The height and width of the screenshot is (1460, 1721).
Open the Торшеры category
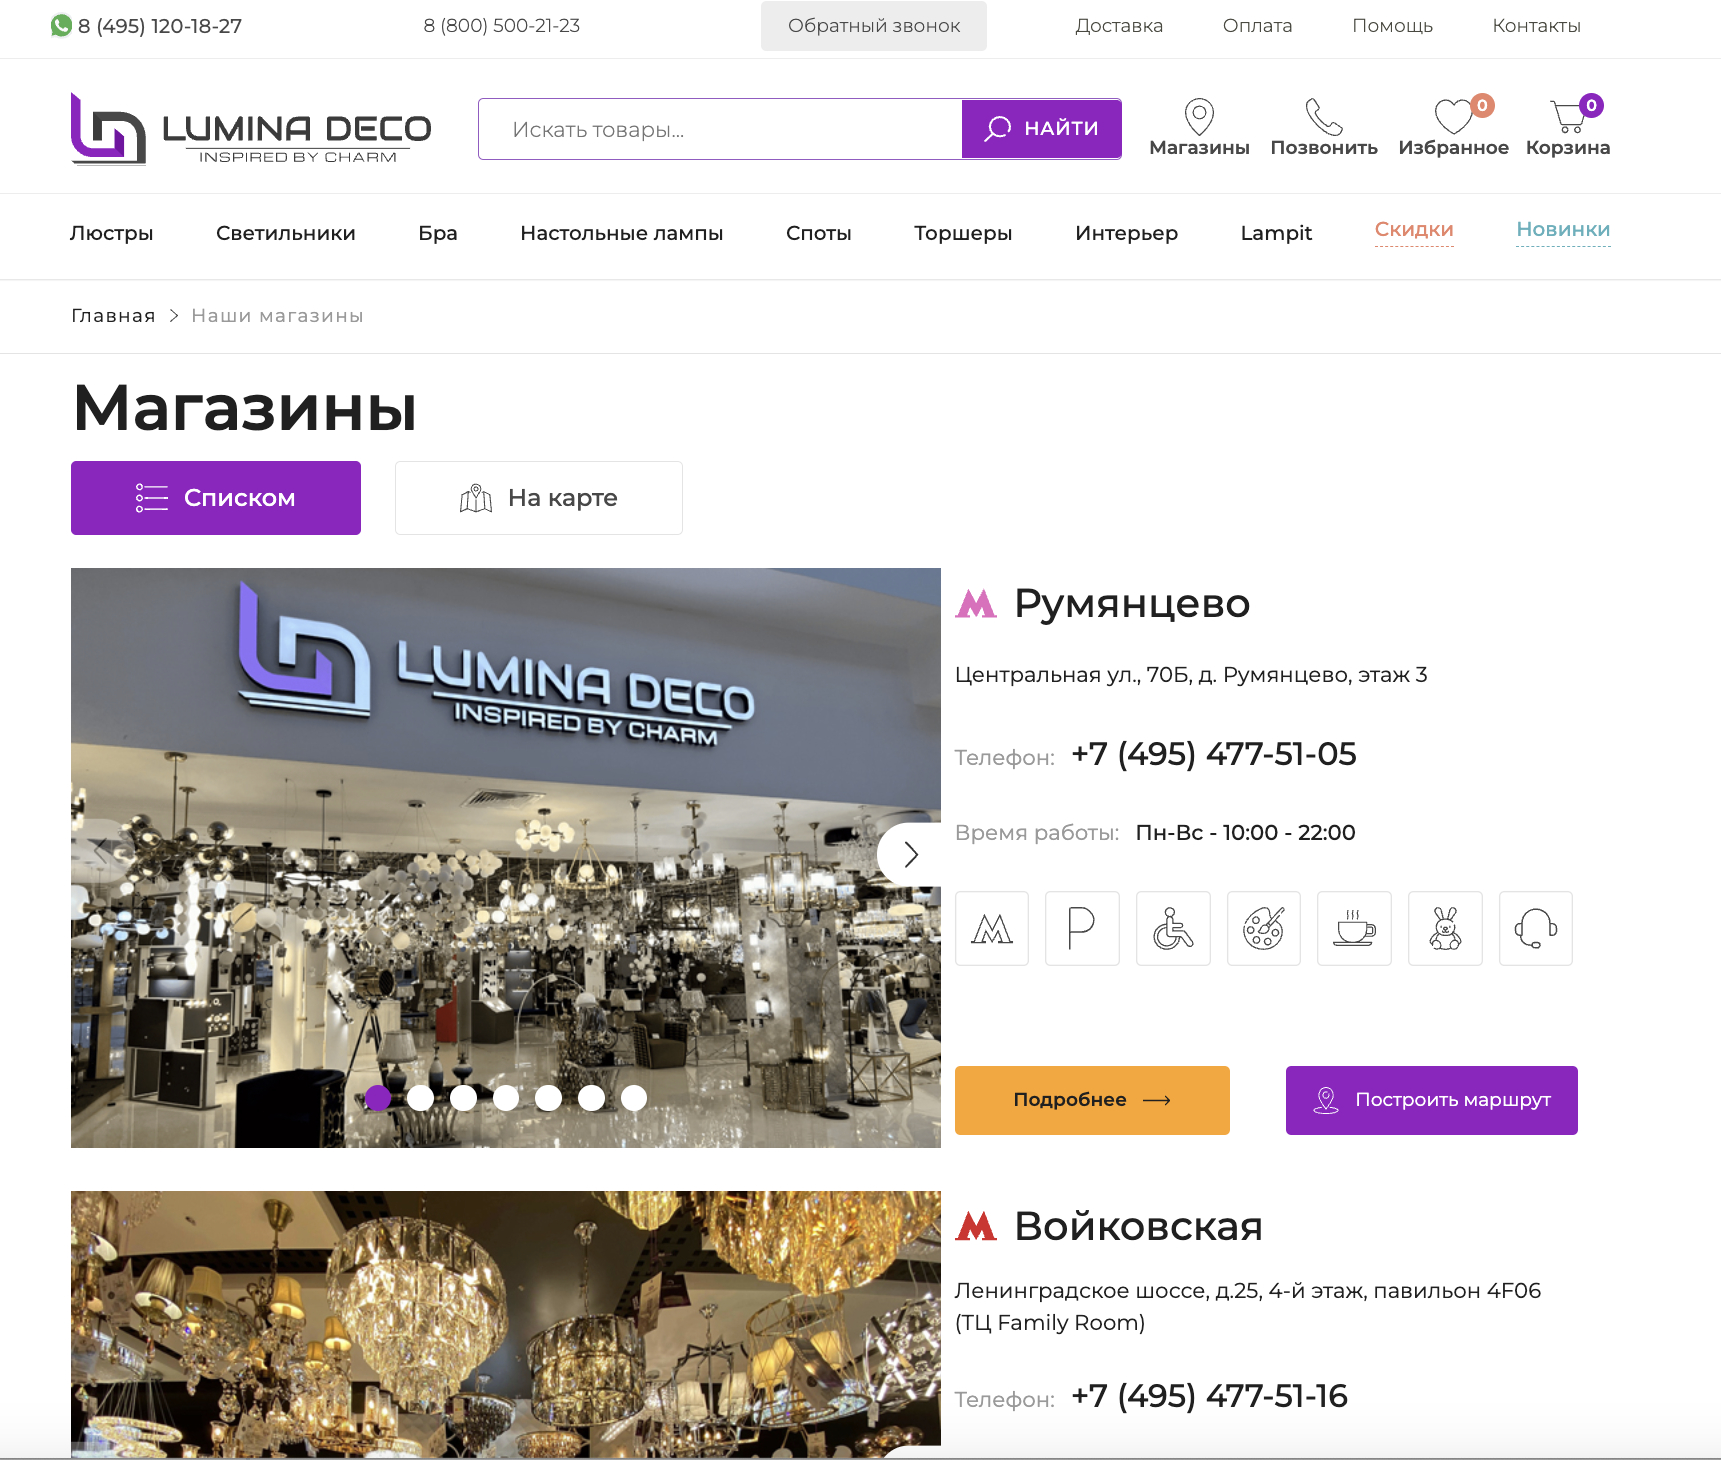[x=963, y=233]
